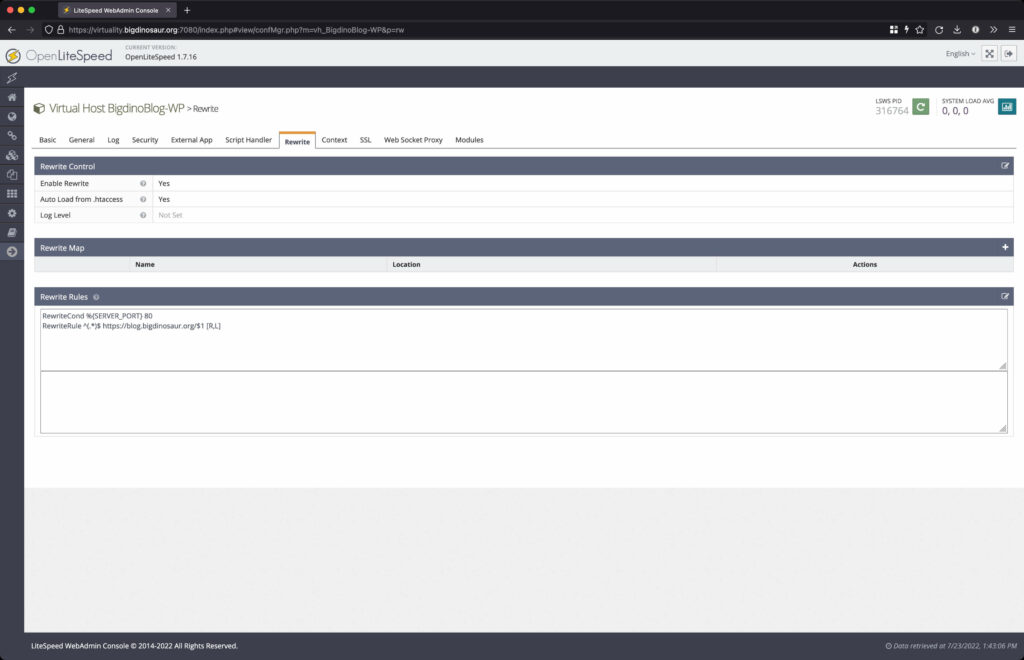Viewport: 1024px width, 660px height.
Task: Log out using the exit icon in the header
Action: point(1008,53)
